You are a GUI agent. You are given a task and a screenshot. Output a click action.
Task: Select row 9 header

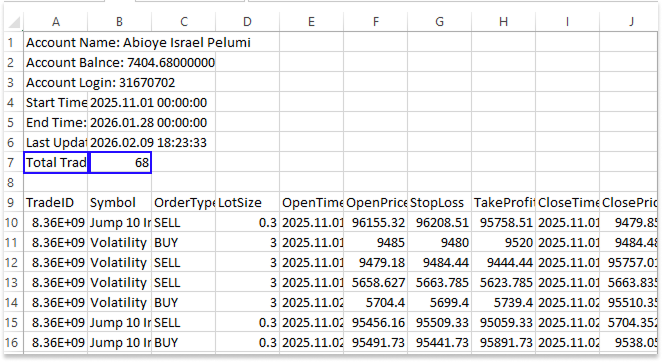pyautogui.click(x=14, y=203)
